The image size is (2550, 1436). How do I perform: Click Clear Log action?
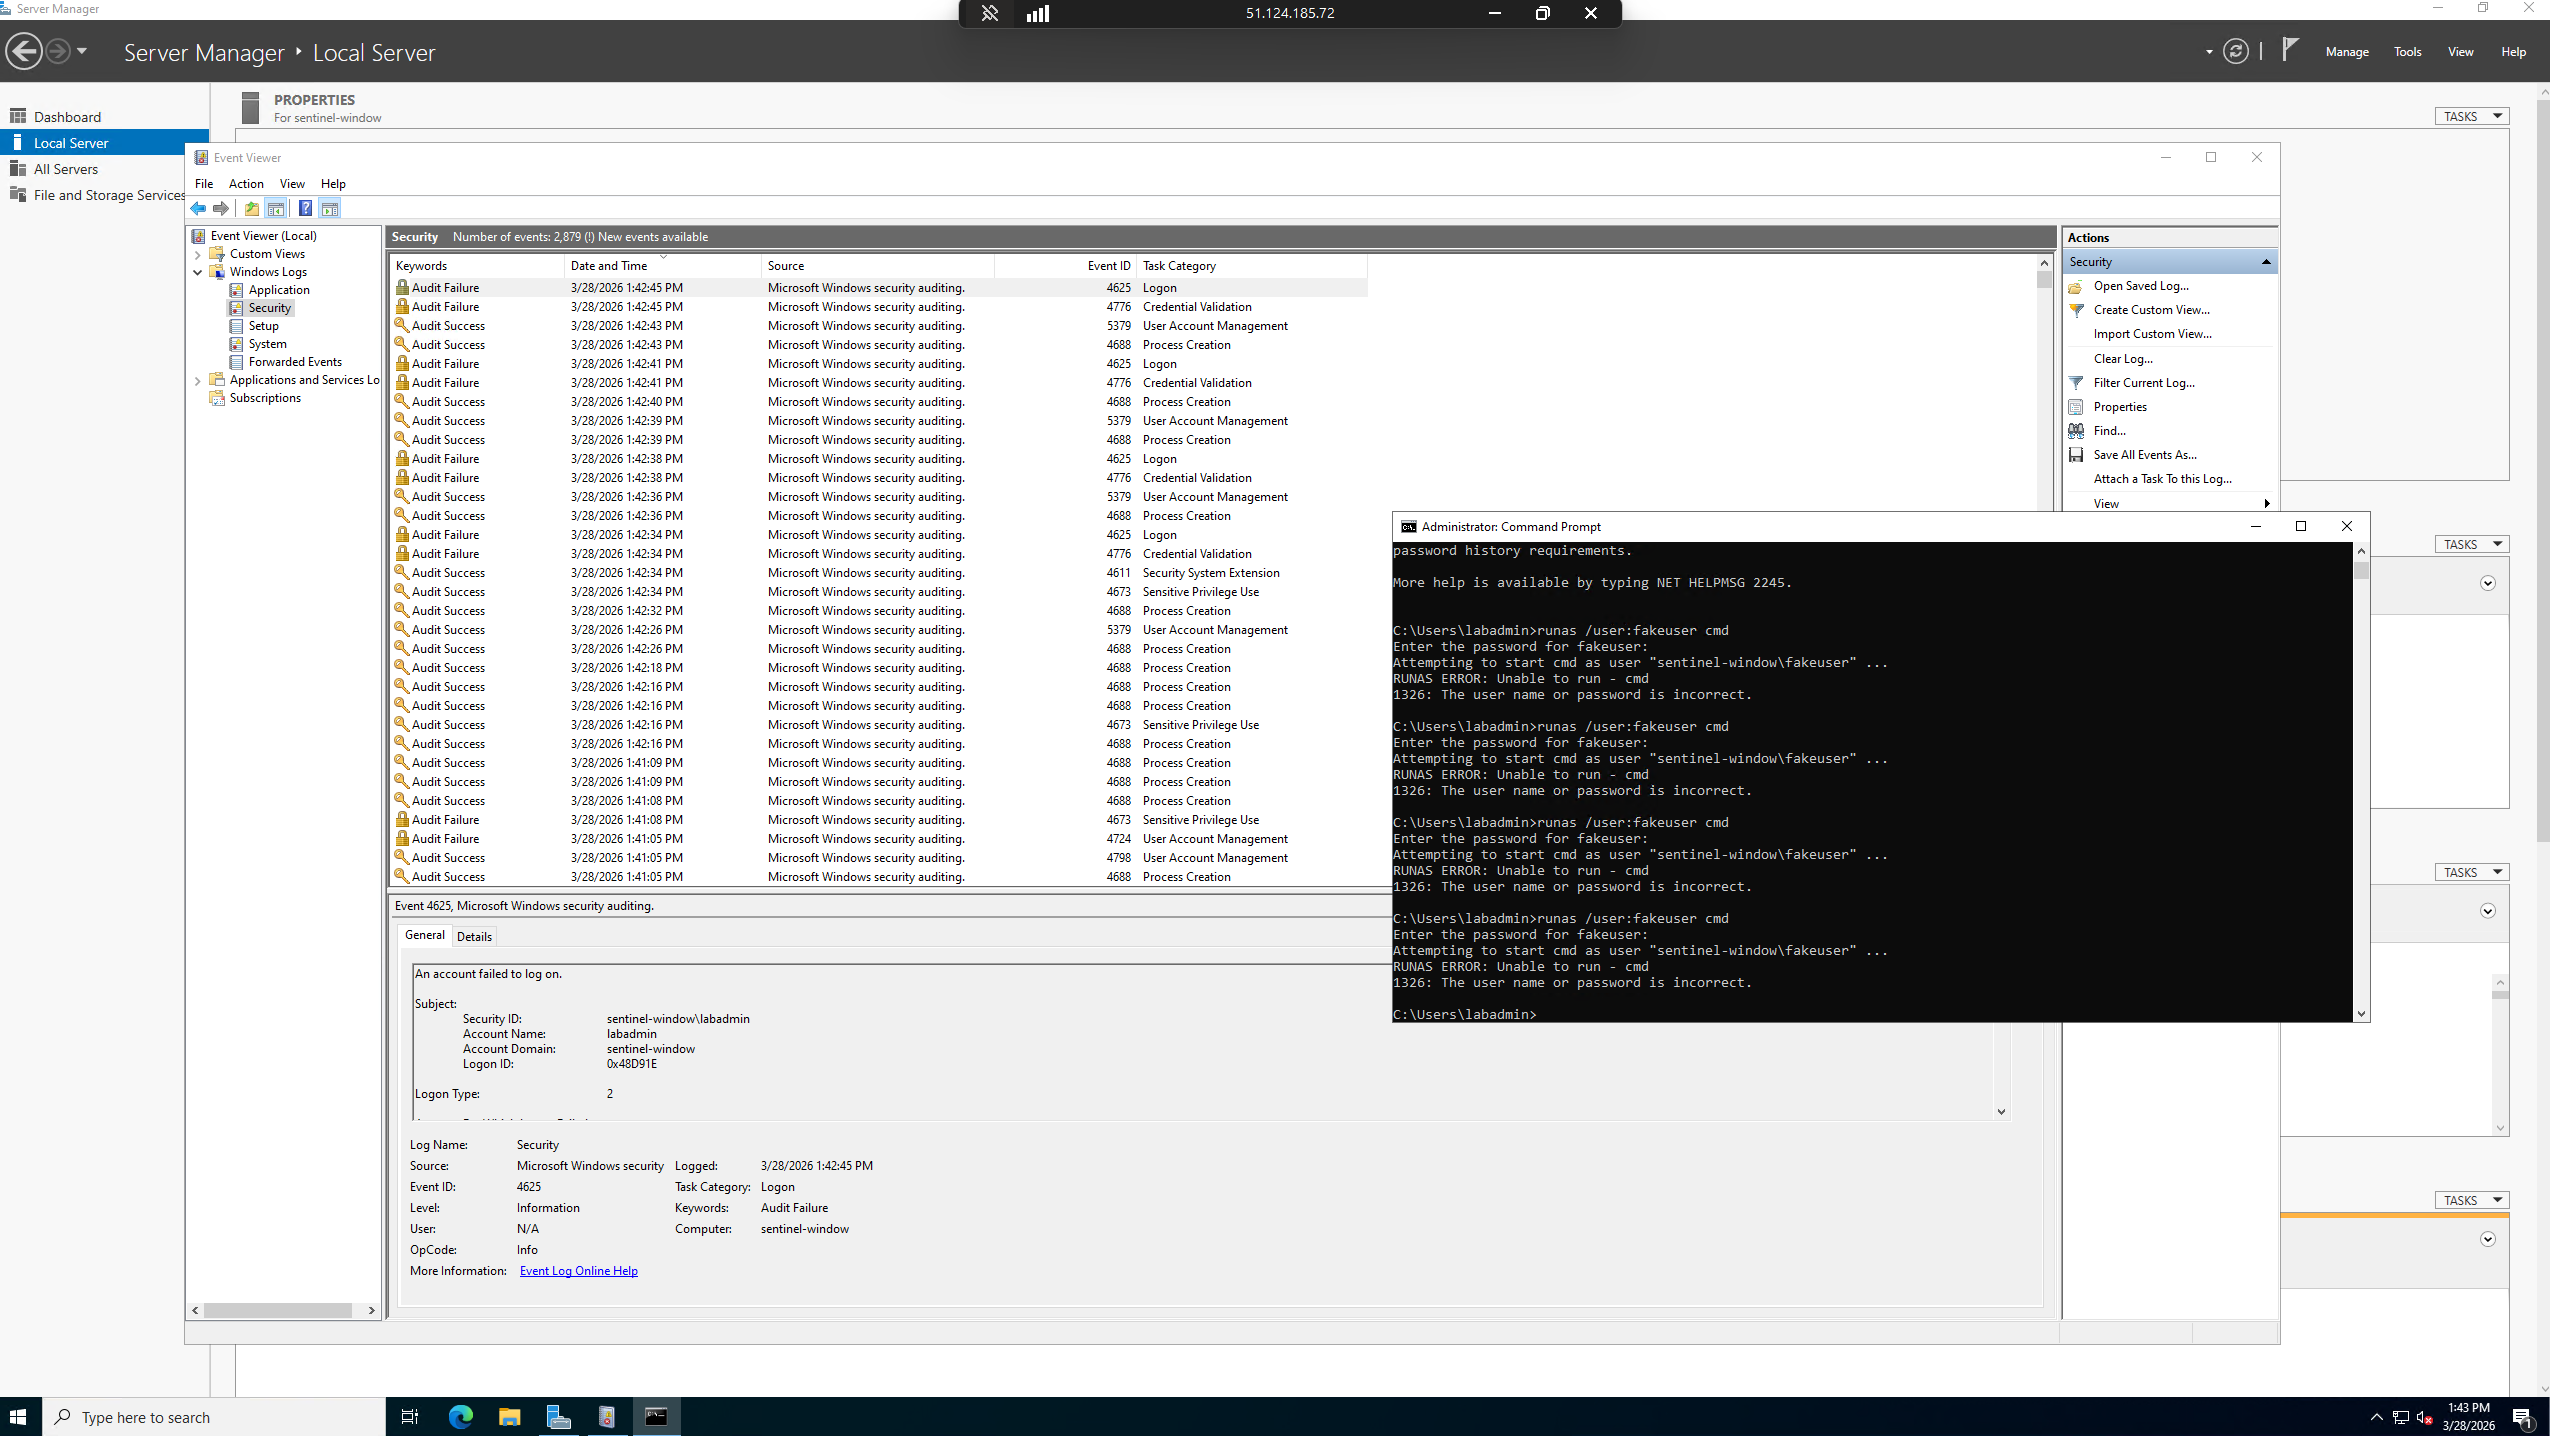click(x=2122, y=359)
